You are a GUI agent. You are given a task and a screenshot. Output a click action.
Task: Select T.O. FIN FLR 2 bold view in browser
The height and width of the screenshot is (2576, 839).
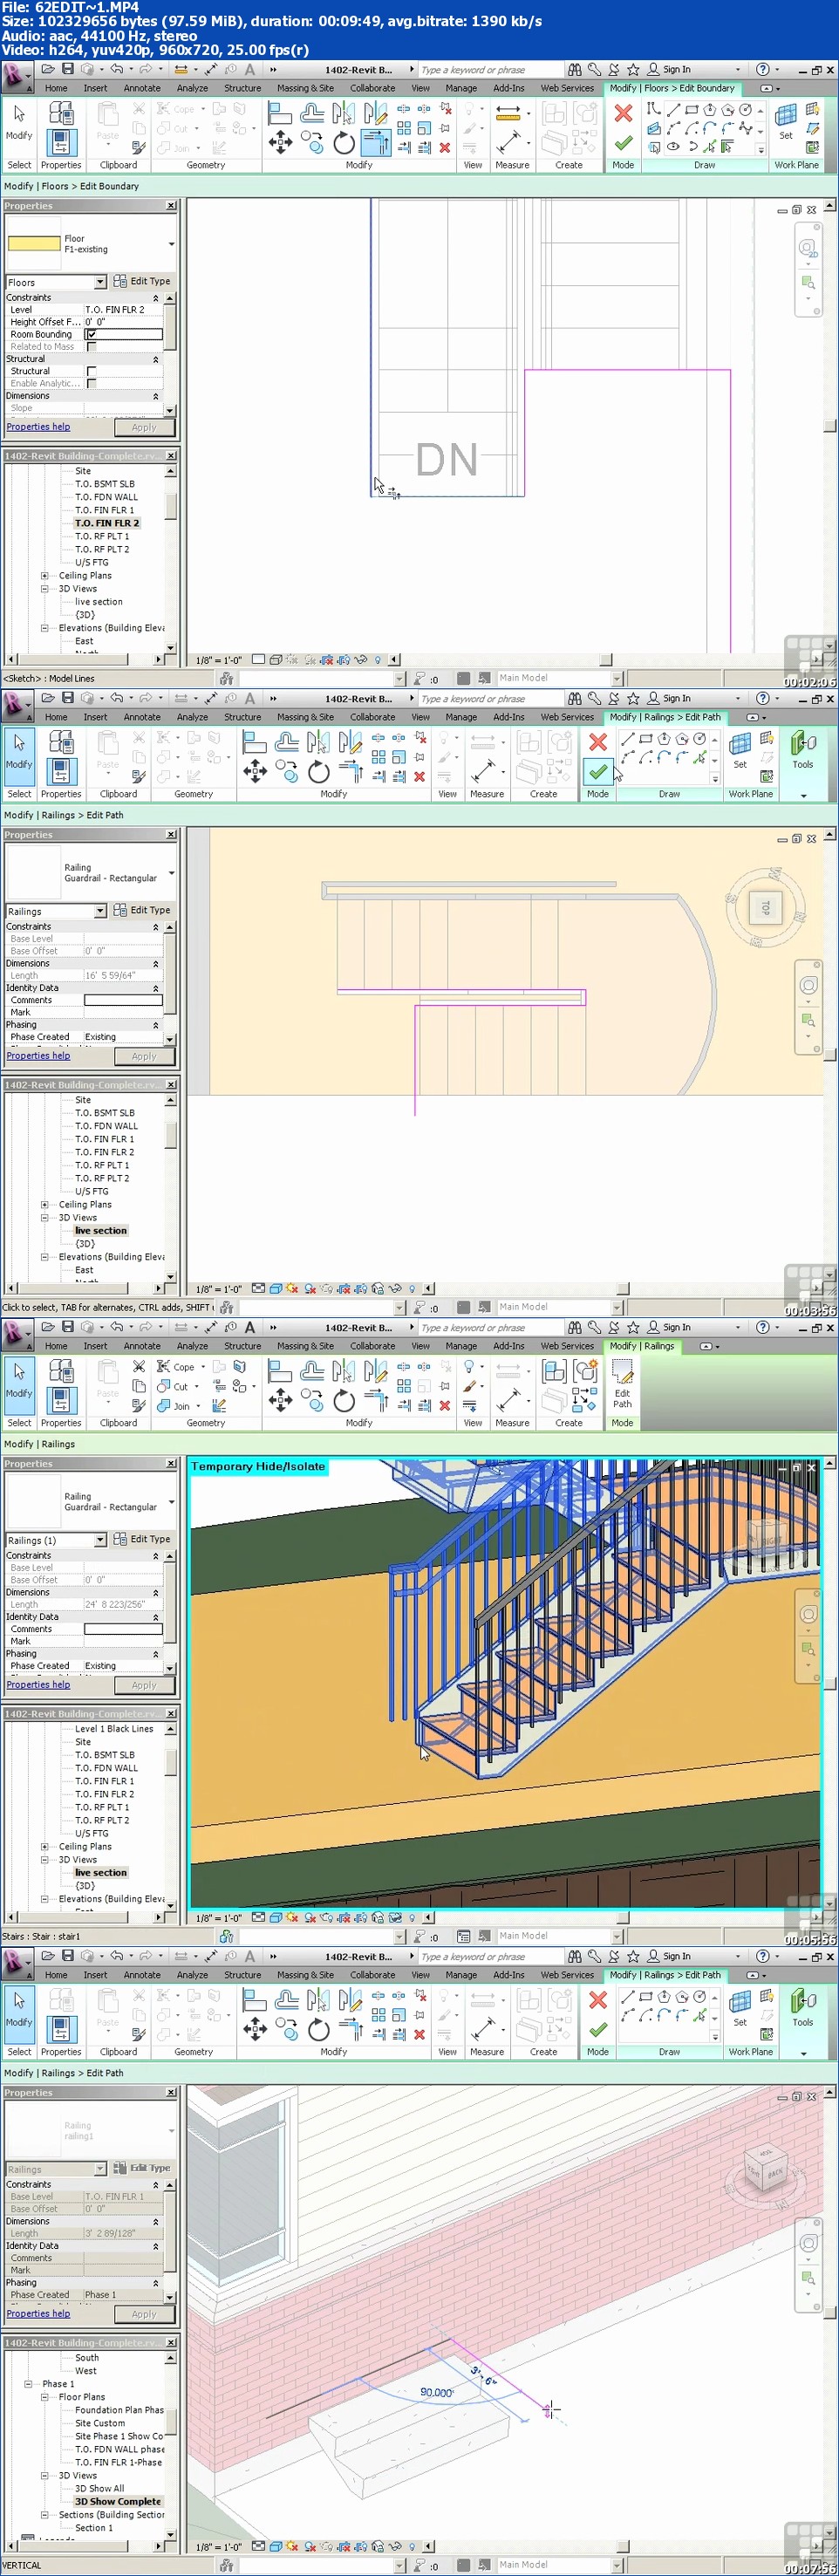[x=106, y=523]
